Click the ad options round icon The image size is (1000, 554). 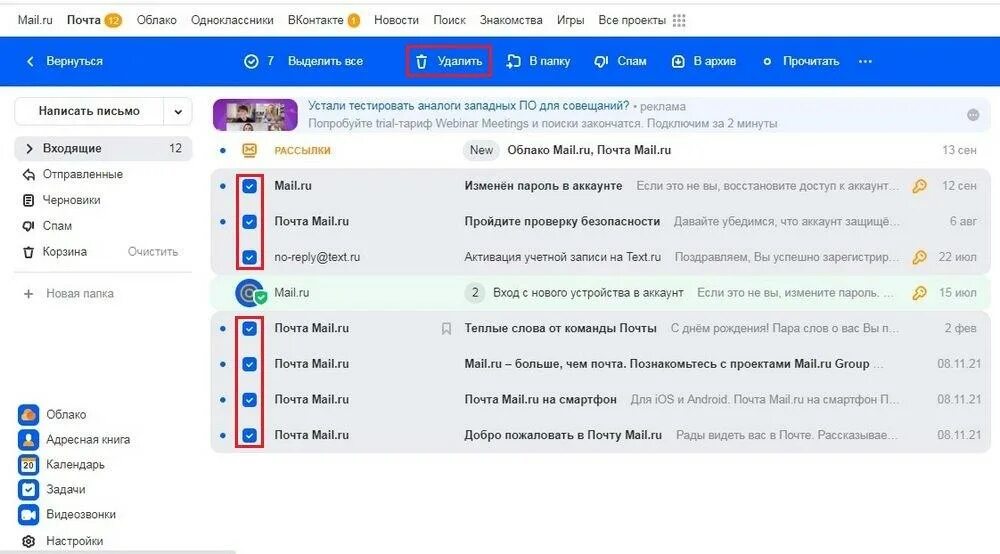click(973, 115)
